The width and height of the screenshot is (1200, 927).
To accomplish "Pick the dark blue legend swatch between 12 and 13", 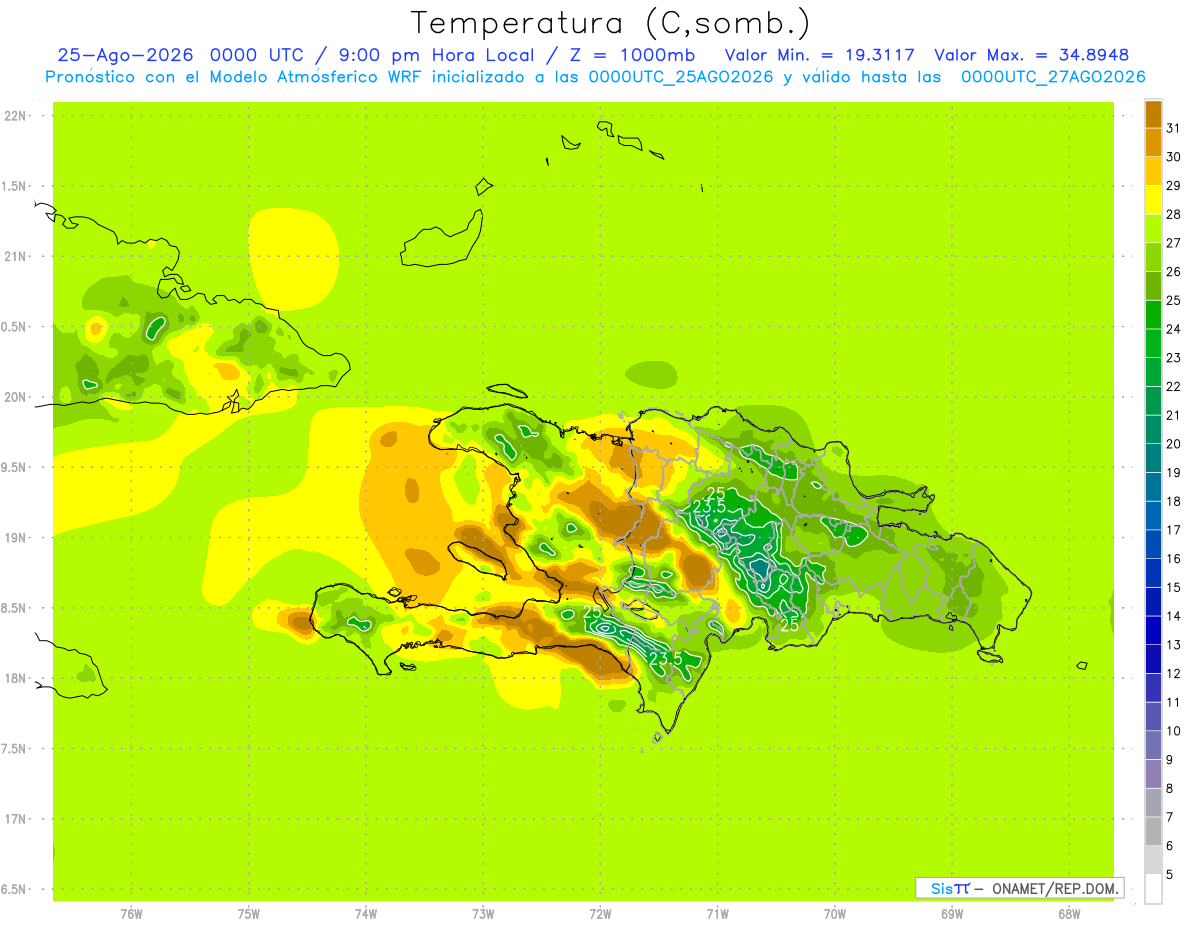I will coord(1153,660).
